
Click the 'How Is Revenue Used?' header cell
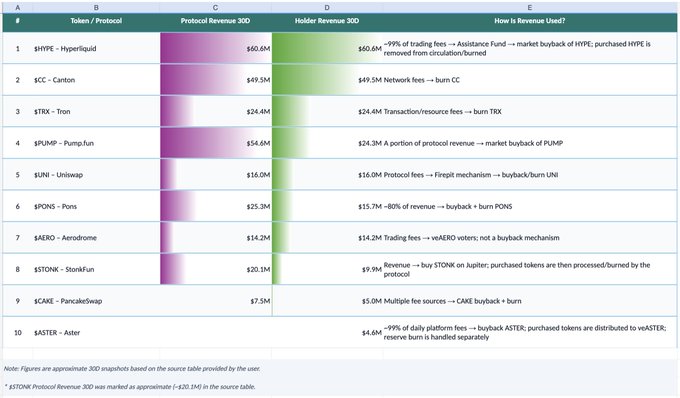click(530, 21)
